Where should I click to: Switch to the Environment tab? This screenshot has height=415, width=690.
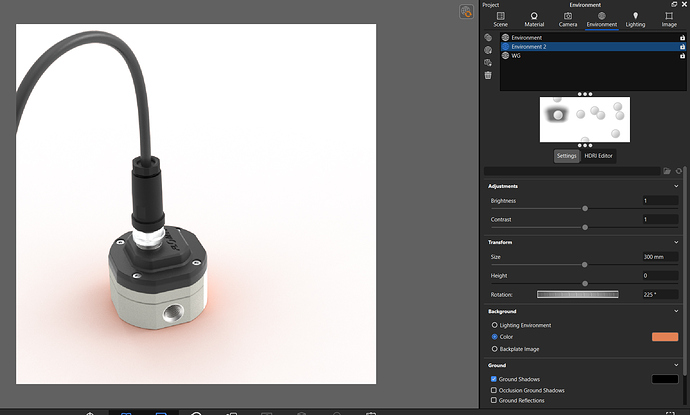tap(602, 20)
